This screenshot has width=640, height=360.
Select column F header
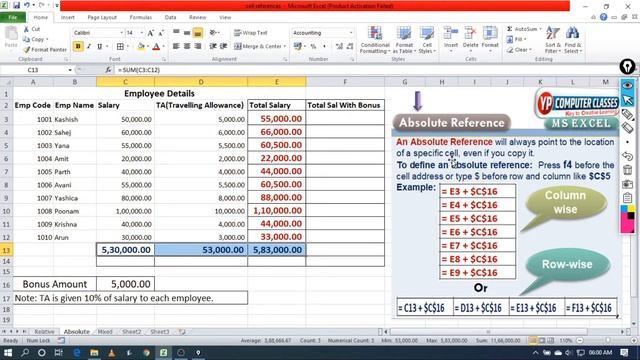pyautogui.click(x=345, y=82)
